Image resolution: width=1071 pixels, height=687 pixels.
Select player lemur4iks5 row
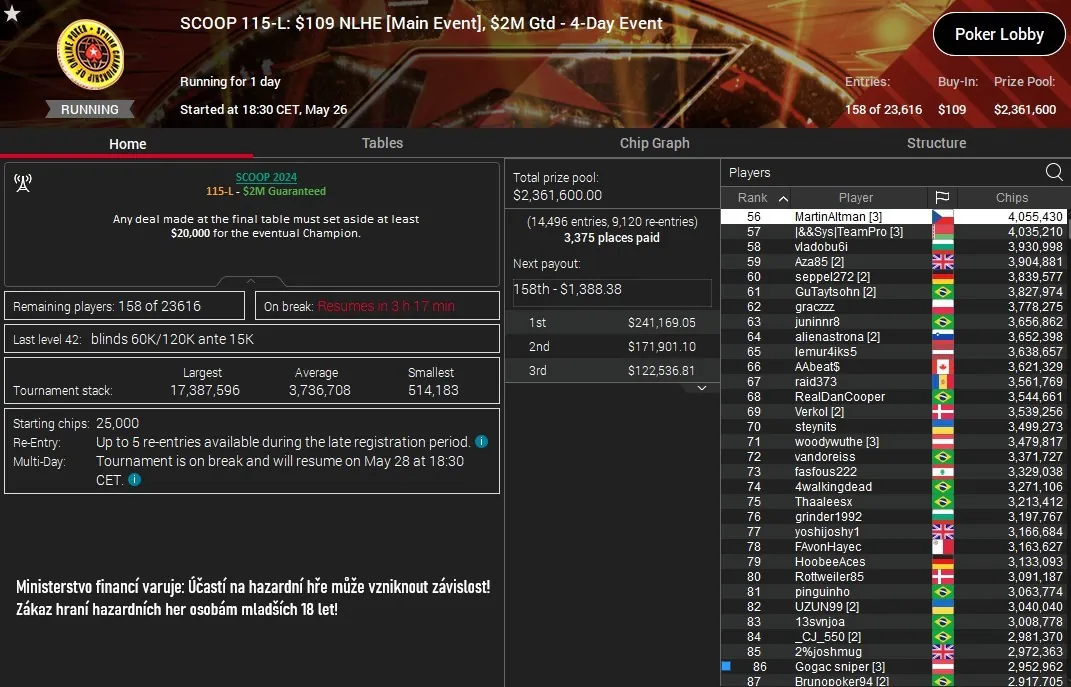click(893, 352)
